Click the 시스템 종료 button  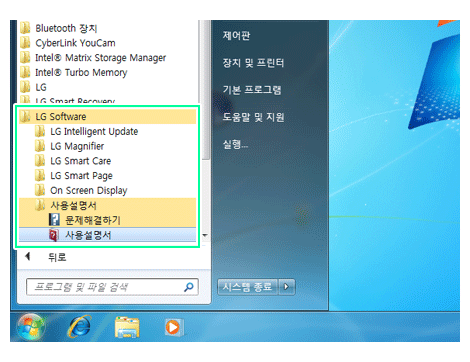[x=247, y=287]
